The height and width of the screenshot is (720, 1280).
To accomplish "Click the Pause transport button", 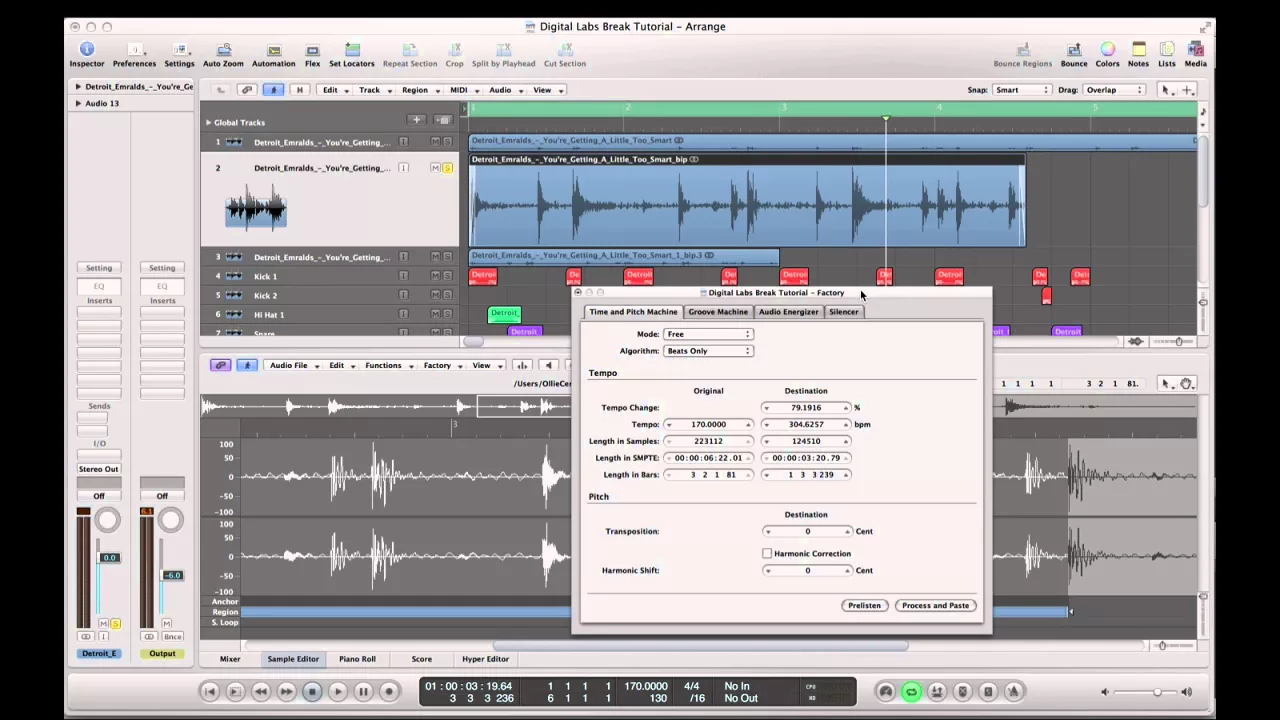I will pyautogui.click(x=363, y=691).
